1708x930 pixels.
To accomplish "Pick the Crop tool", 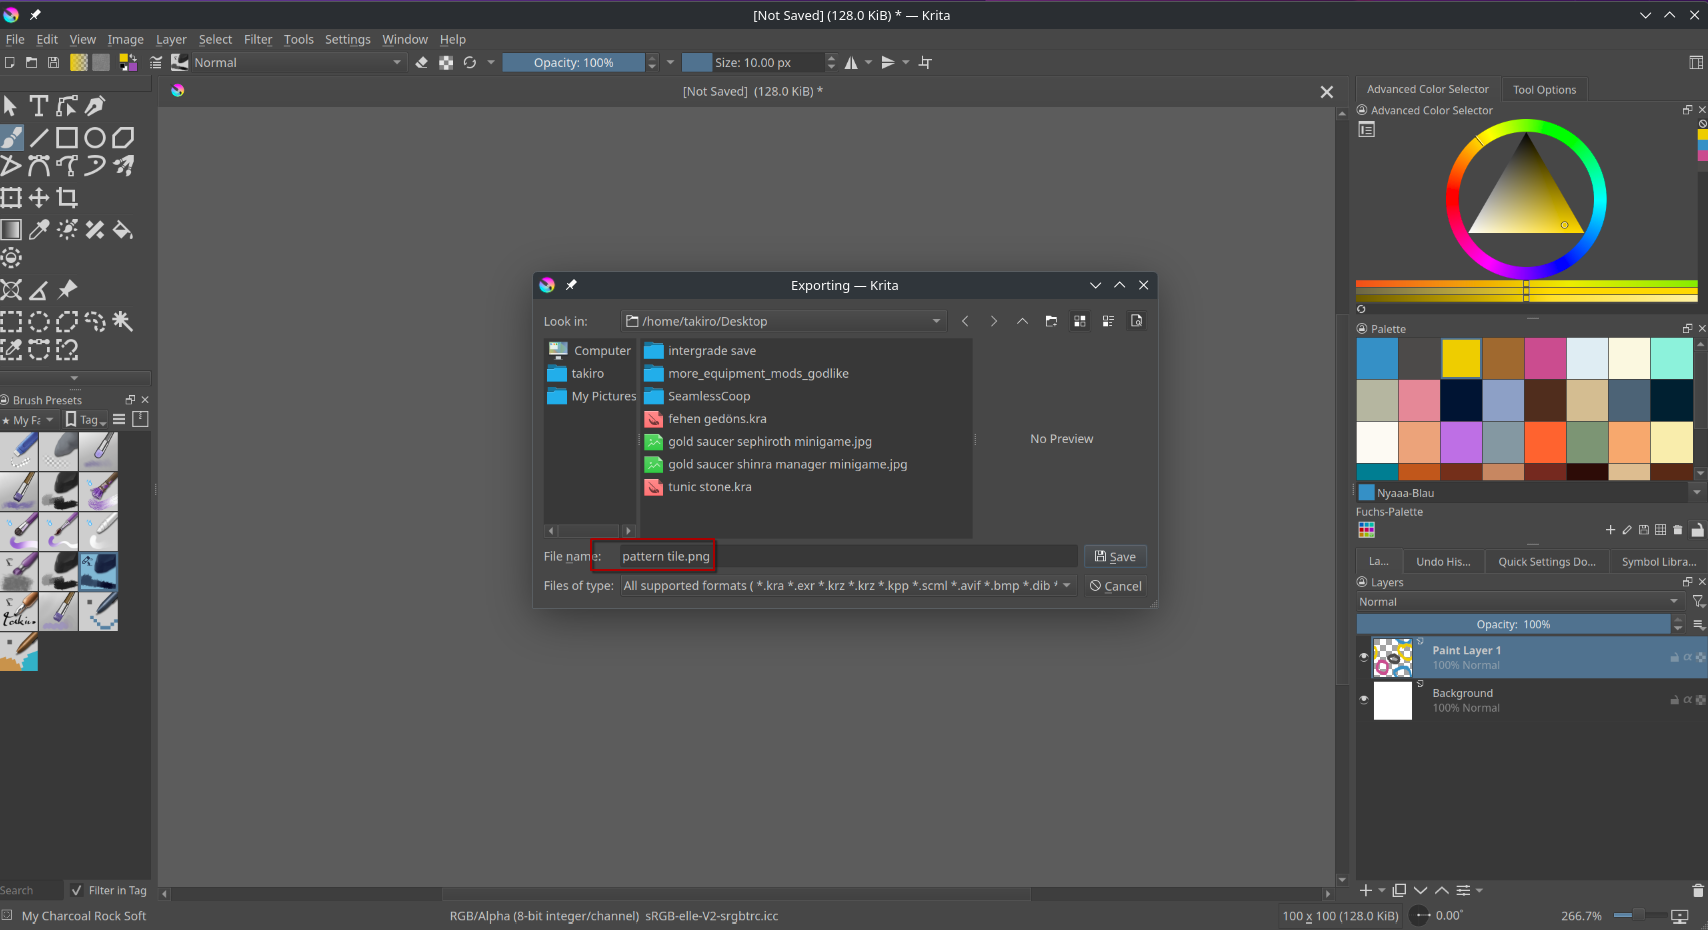I will (x=67, y=198).
